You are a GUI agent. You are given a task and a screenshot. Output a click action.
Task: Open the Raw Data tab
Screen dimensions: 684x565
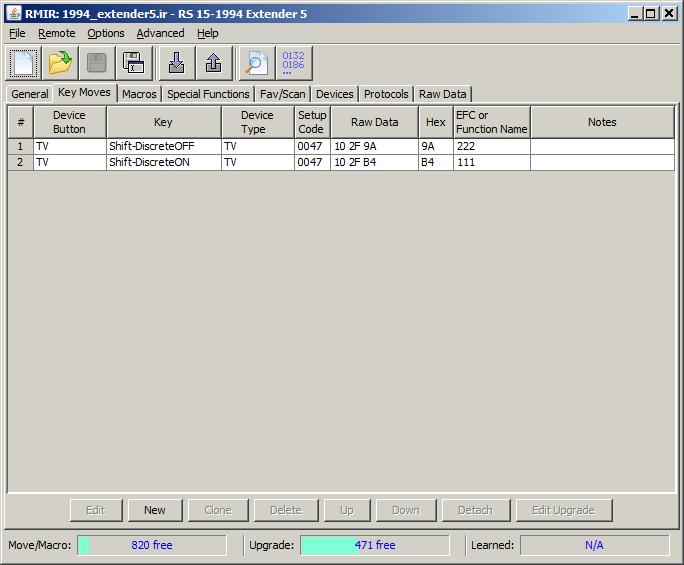pos(442,94)
